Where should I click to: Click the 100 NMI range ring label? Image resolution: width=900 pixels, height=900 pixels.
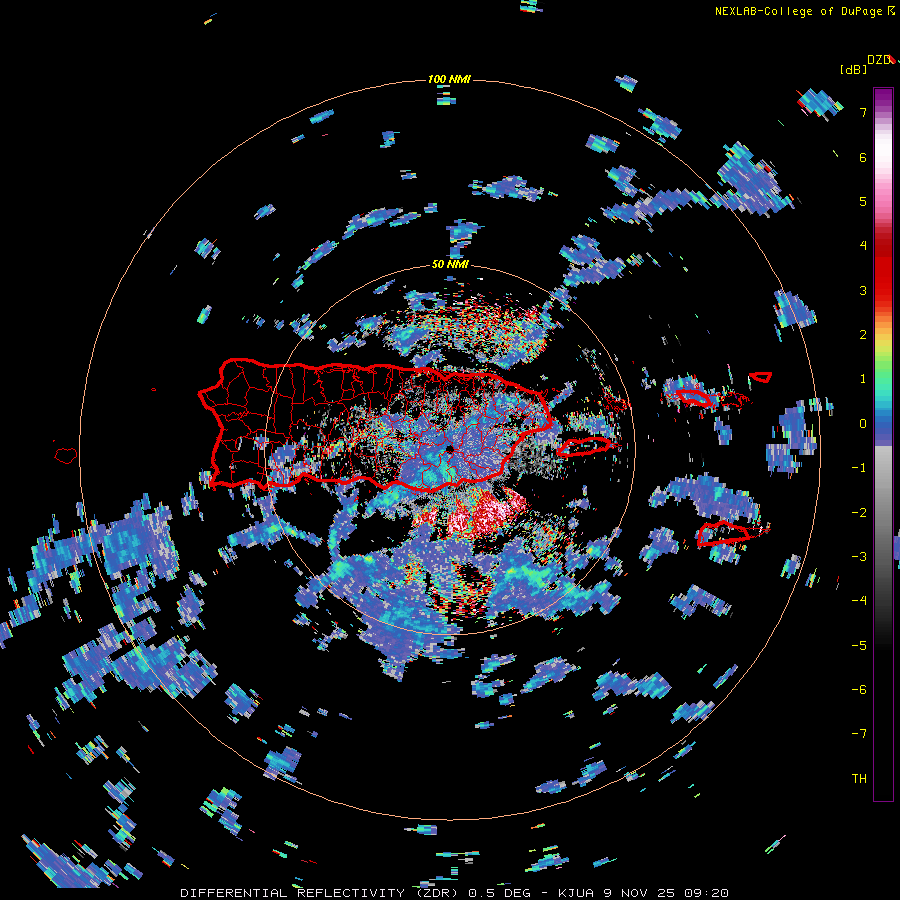(449, 79)
